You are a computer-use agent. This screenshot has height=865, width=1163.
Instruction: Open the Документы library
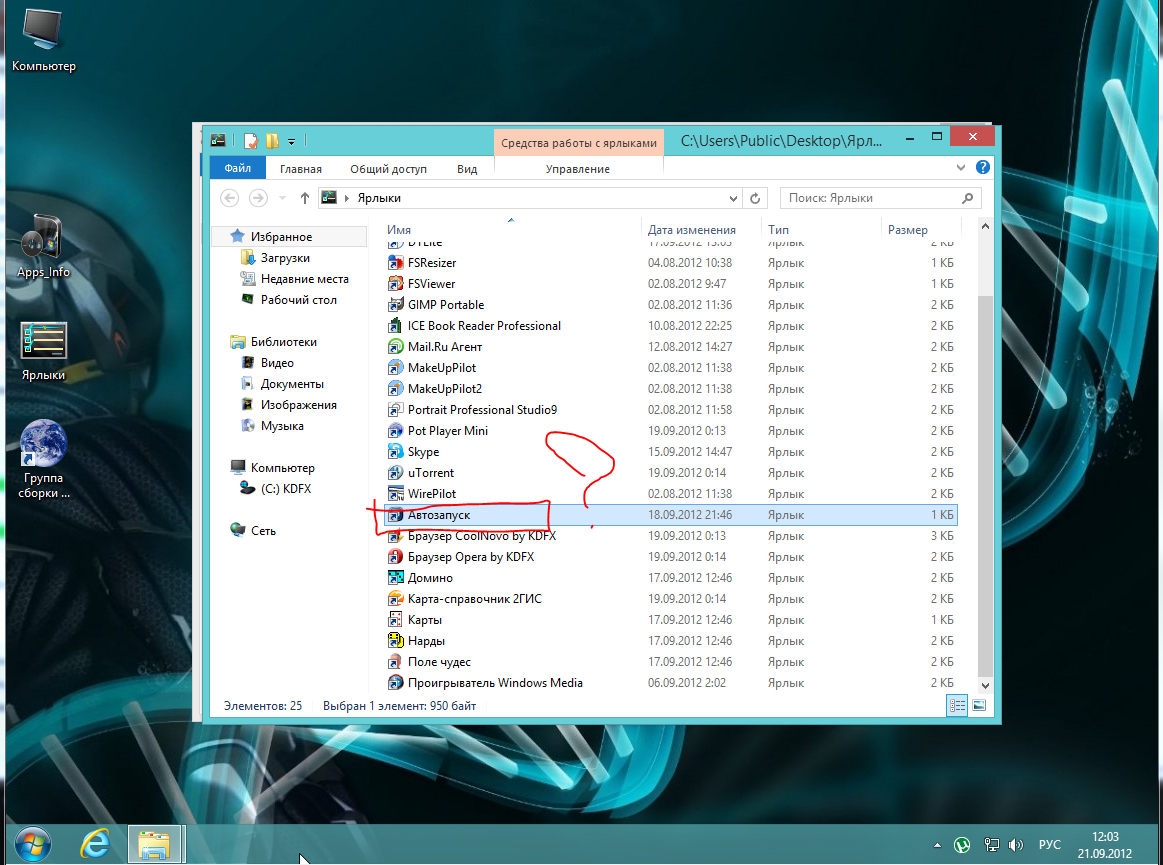coord(291,384)
